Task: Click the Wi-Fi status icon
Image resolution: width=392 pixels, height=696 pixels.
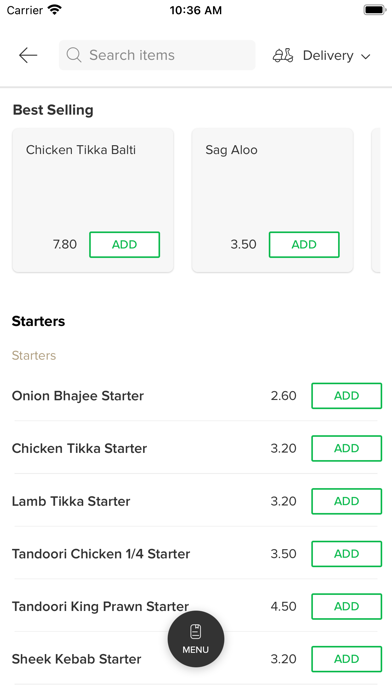Action: 55,10
